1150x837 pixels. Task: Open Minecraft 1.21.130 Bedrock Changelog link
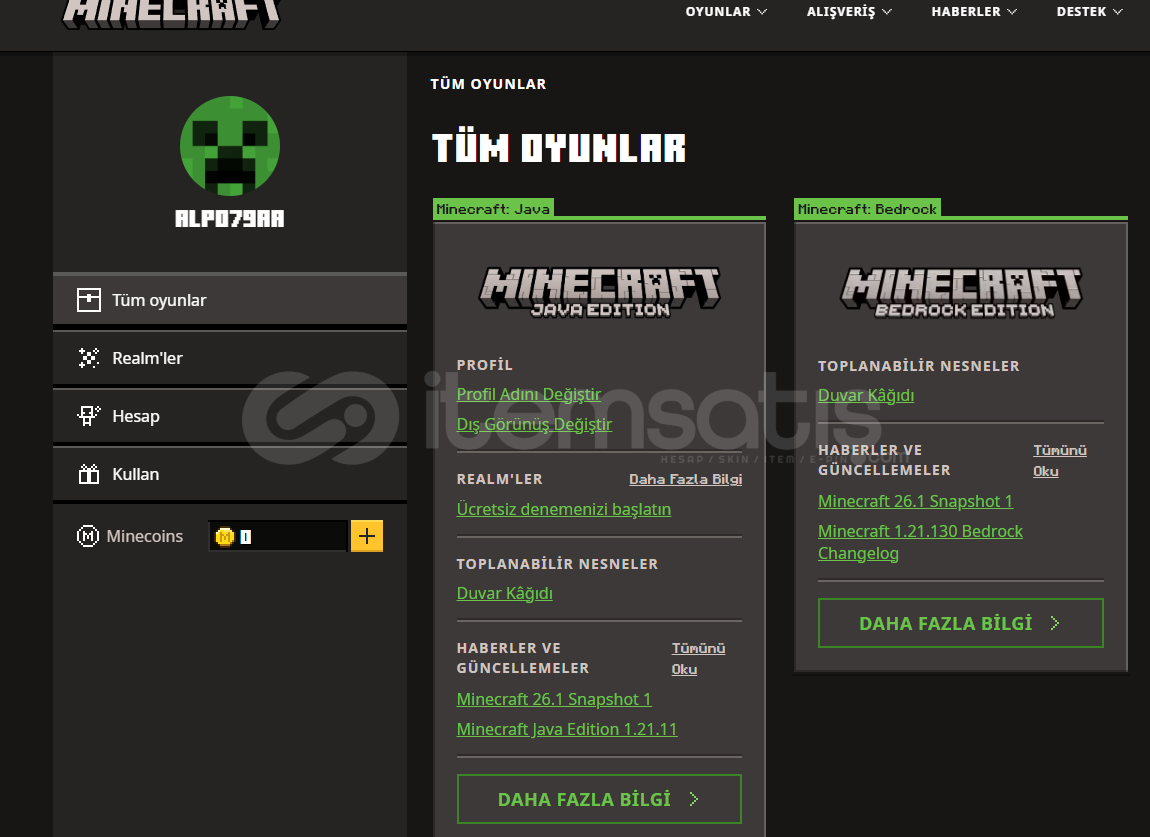pos(920,542)
